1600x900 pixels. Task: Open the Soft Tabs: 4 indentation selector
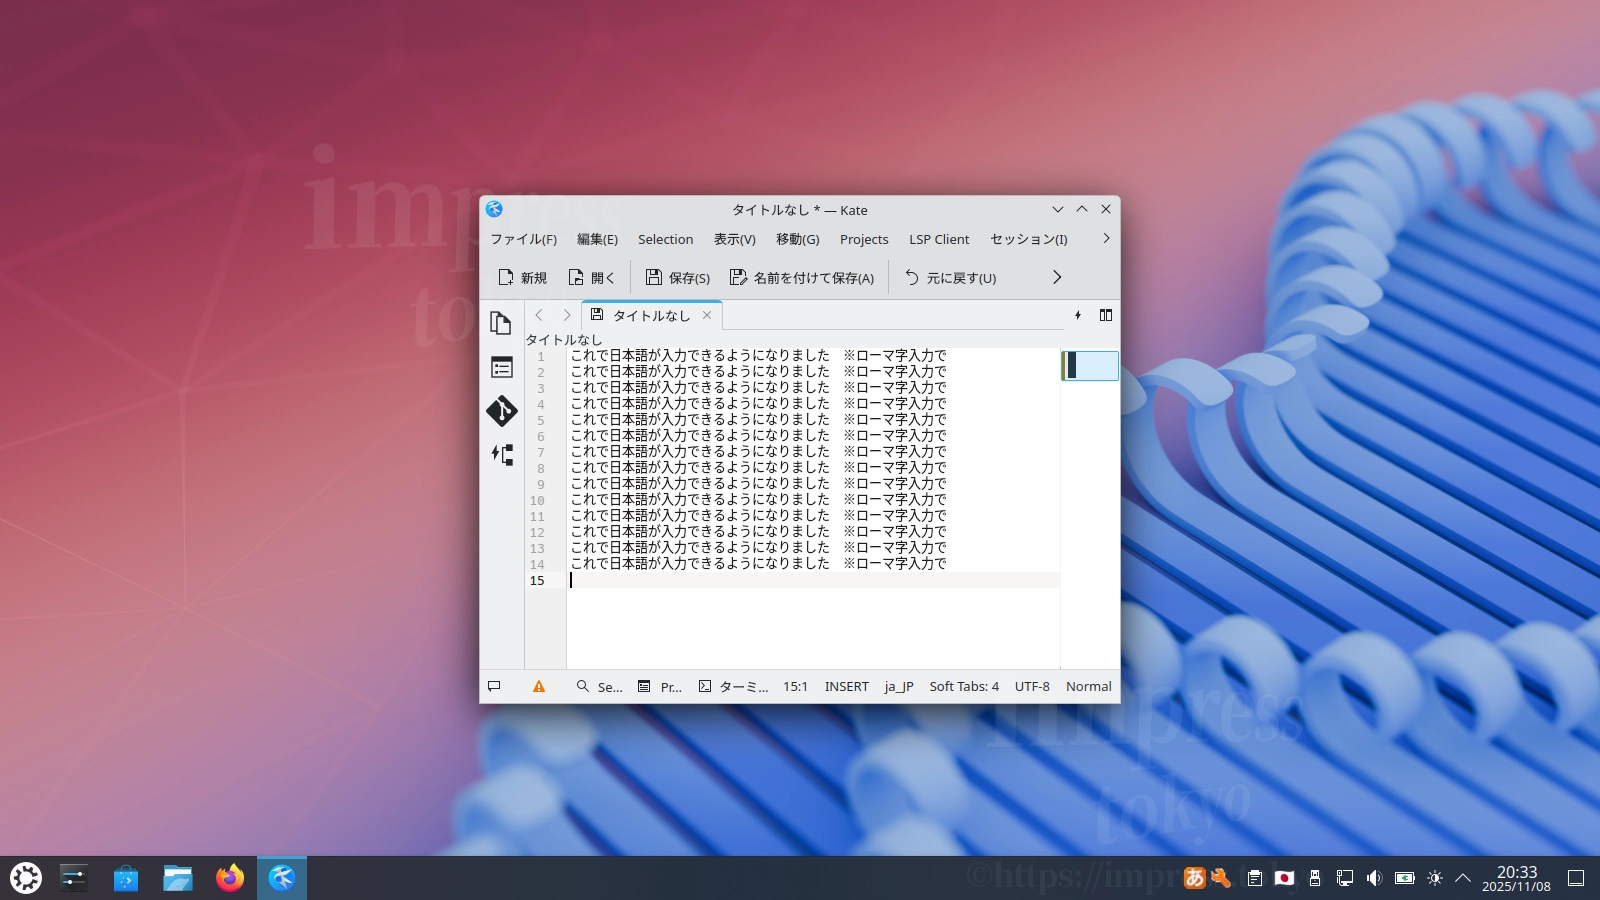pyautogui.click(x=964, y=686)
